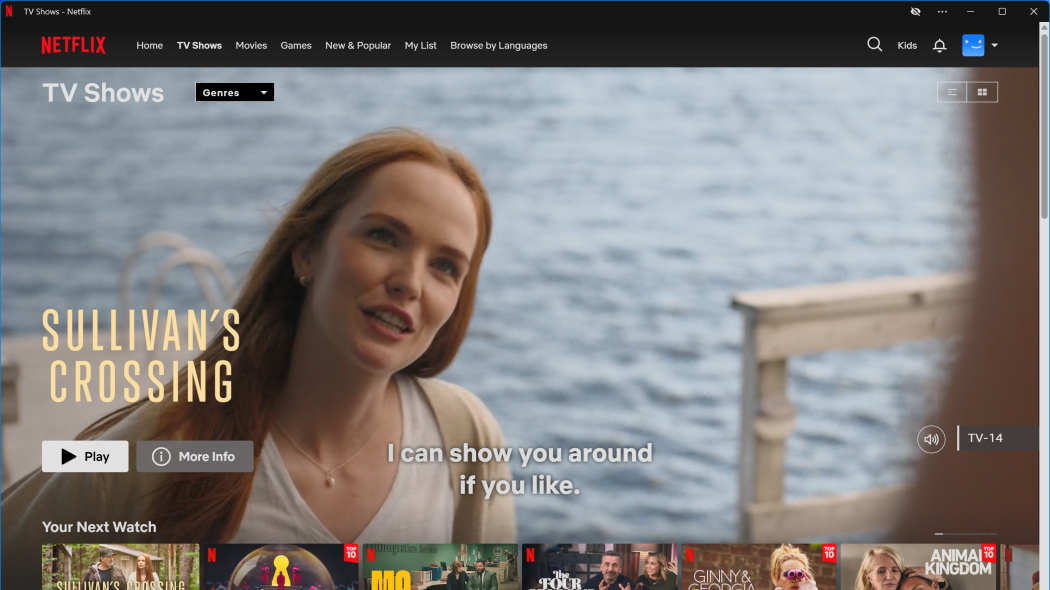This screenshot has width=1050, height=590.
Task: Click the blue profile avatar
Action: (x=973, y=45)
